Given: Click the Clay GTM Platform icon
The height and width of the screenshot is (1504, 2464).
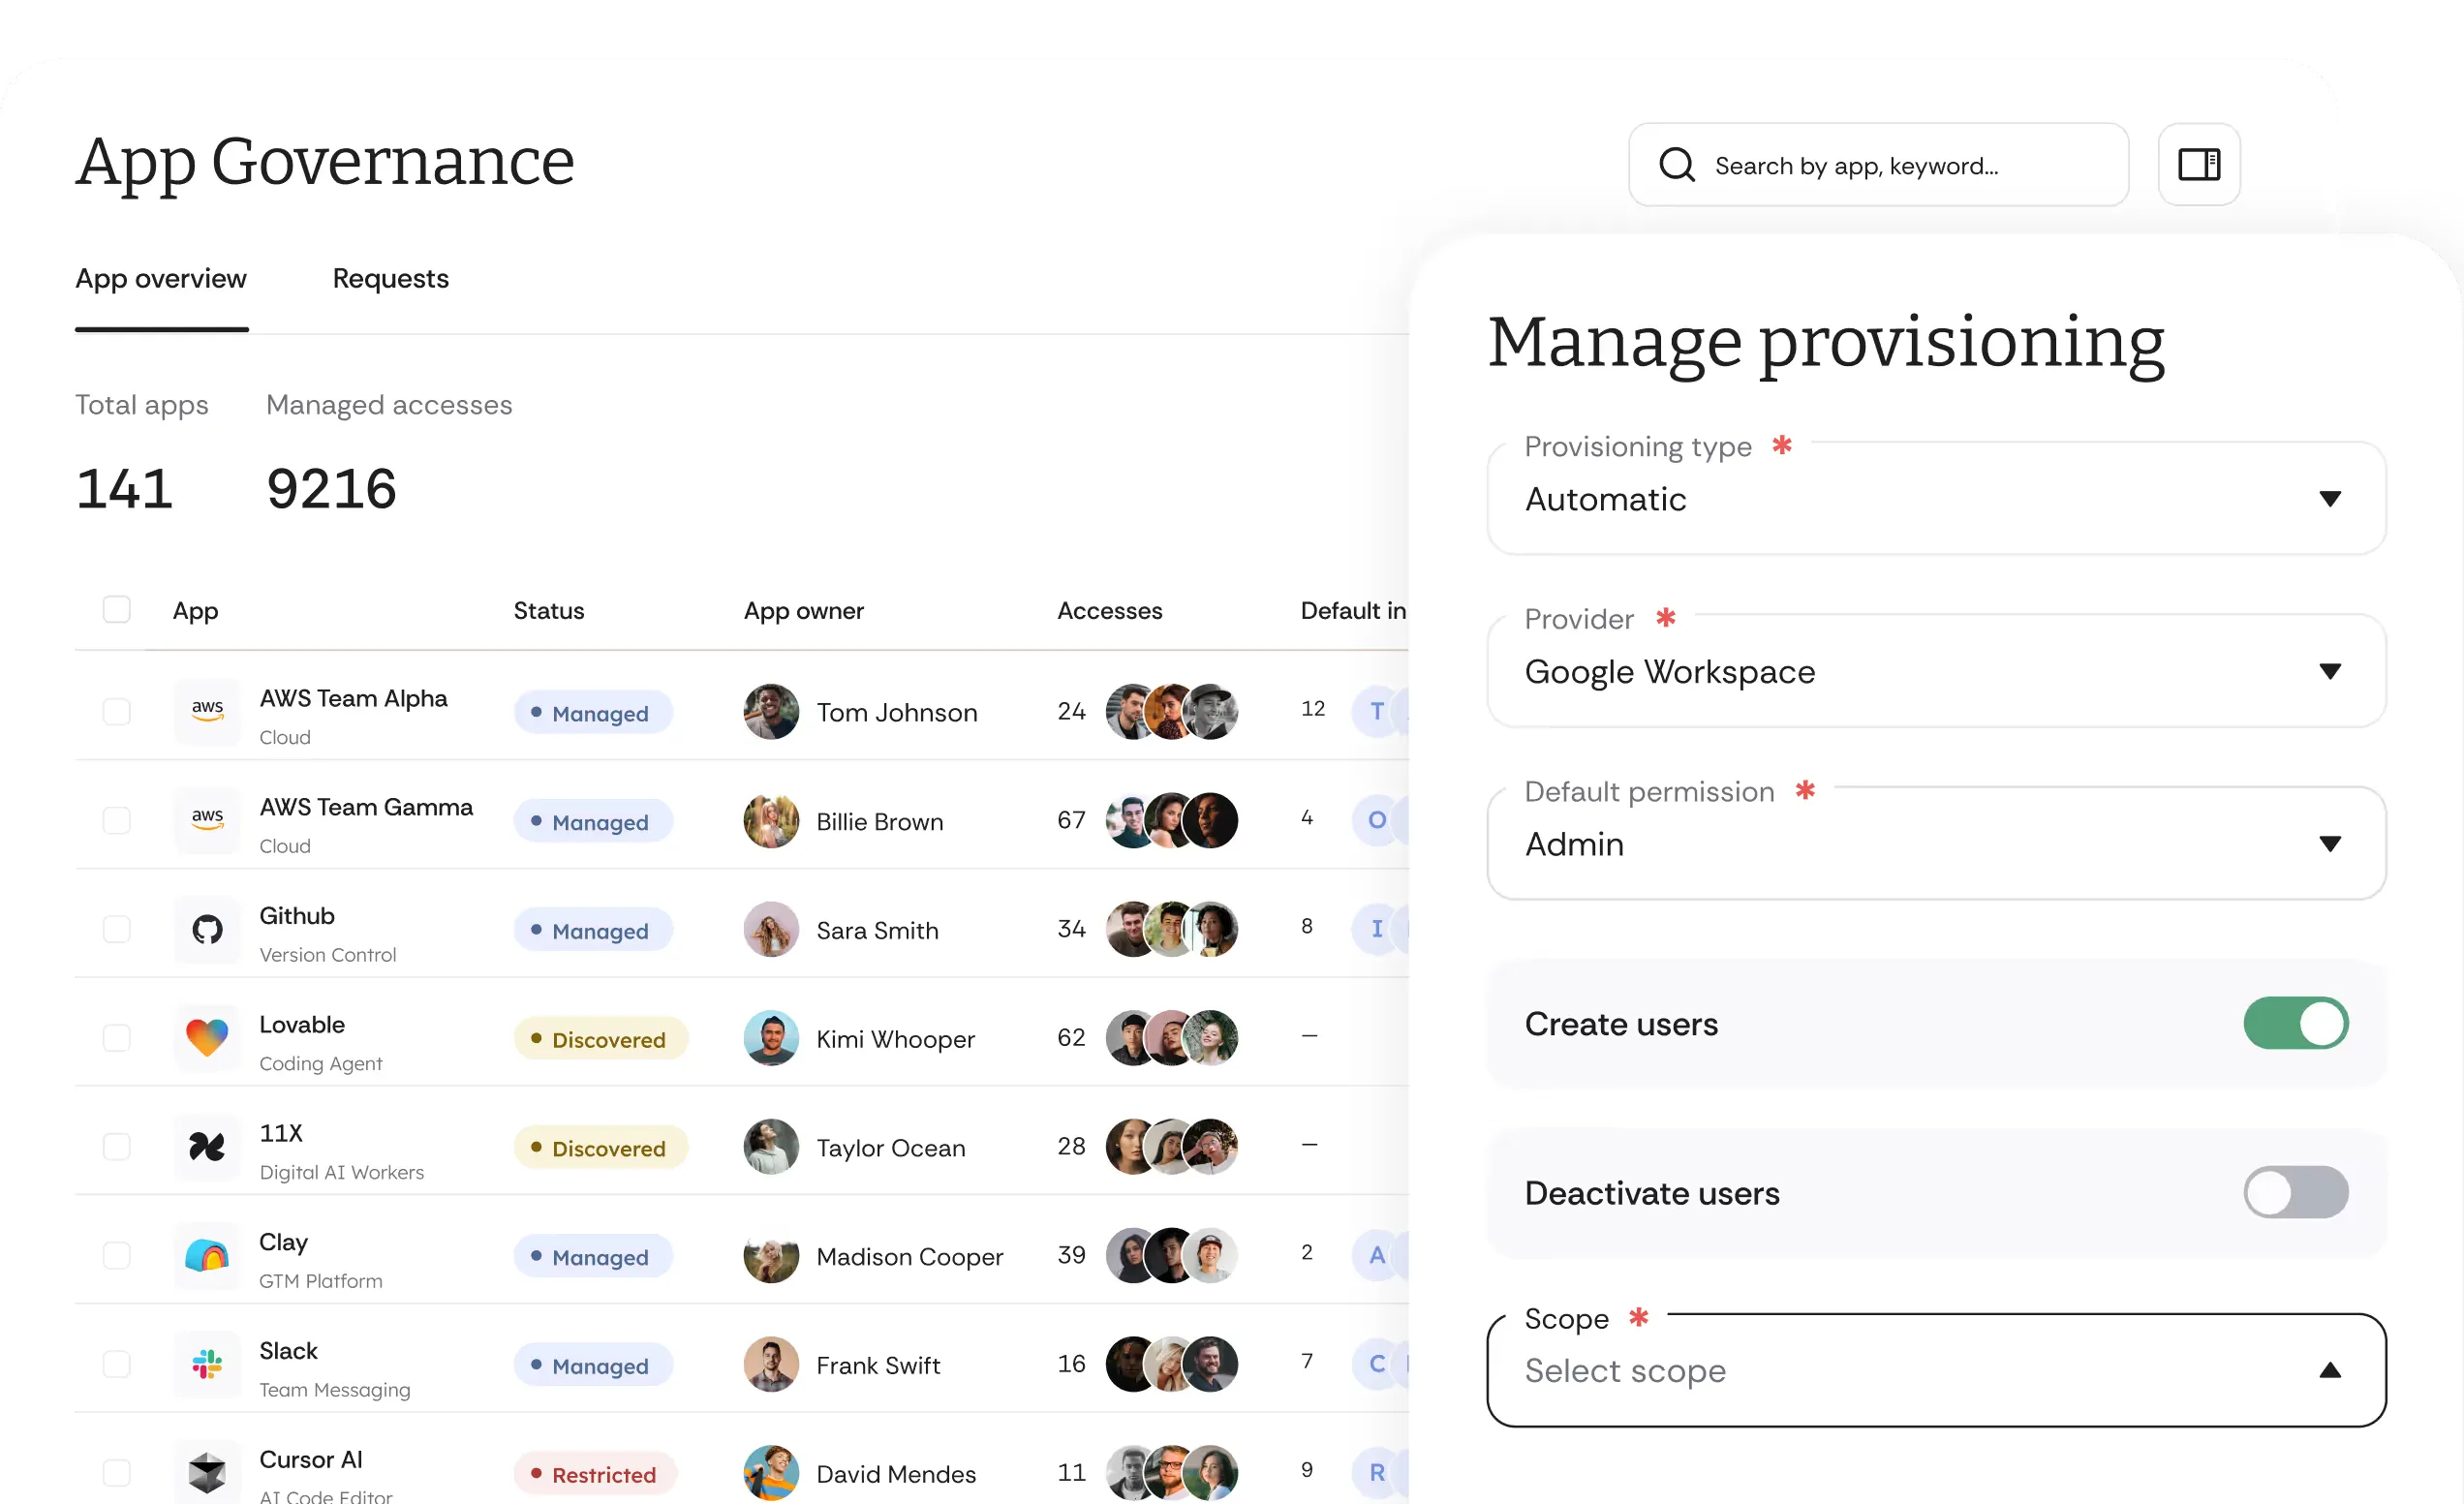Looking at the screenshot, I should click(x=207, y=1256).
